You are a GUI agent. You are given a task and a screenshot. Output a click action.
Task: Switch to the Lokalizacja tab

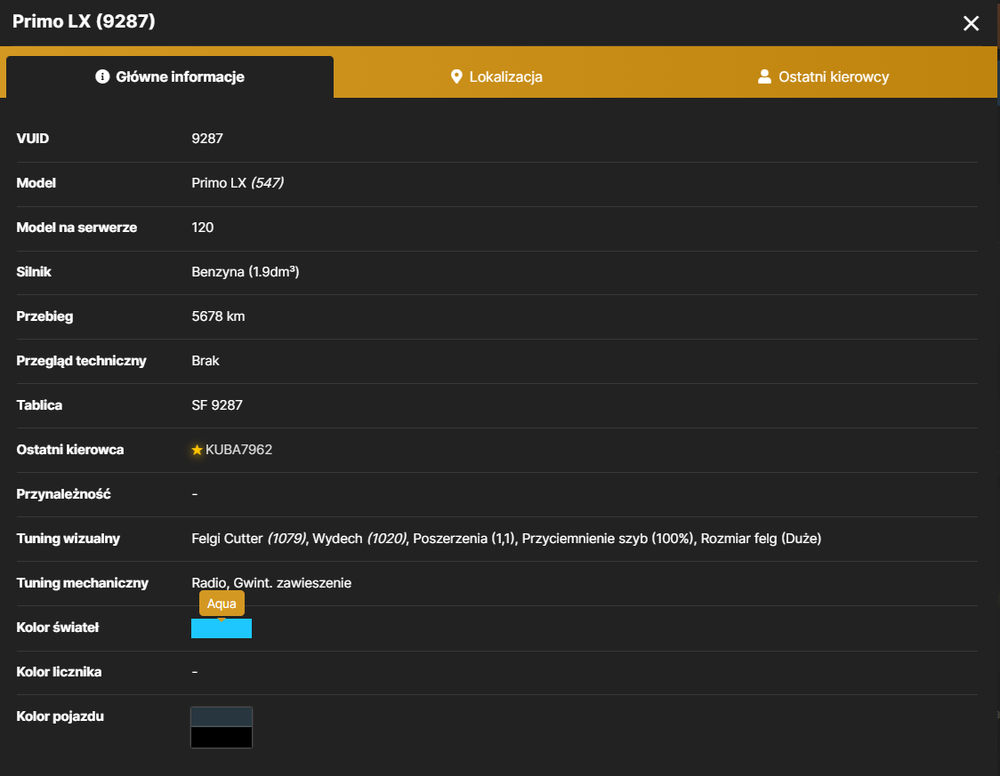(x=497, y=77)
